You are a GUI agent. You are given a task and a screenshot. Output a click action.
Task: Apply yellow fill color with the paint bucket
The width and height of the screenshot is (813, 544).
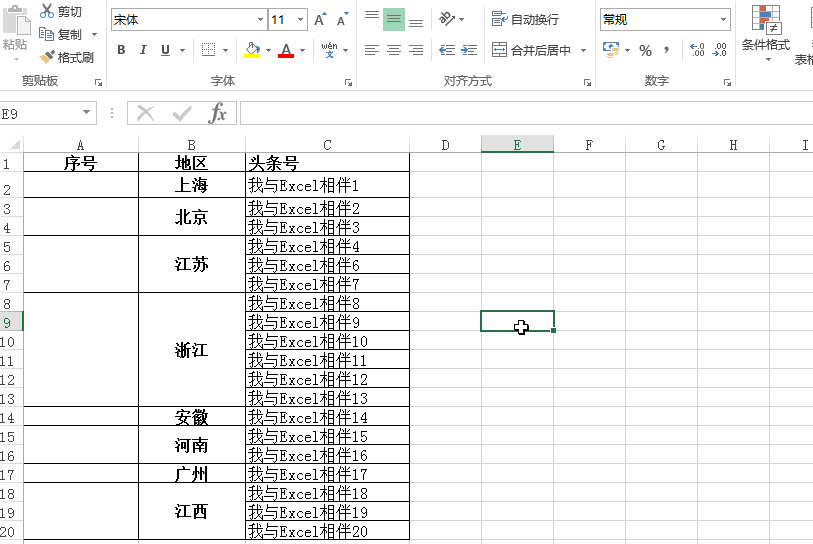click(253, 50)
